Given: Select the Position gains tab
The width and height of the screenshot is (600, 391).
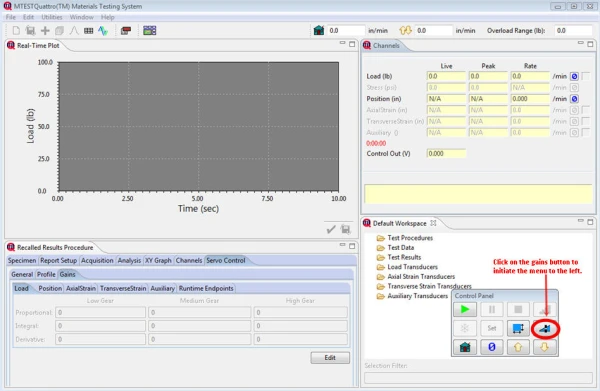Looking at the screenshot, I should pyautogui.click(x=50, y=288).
